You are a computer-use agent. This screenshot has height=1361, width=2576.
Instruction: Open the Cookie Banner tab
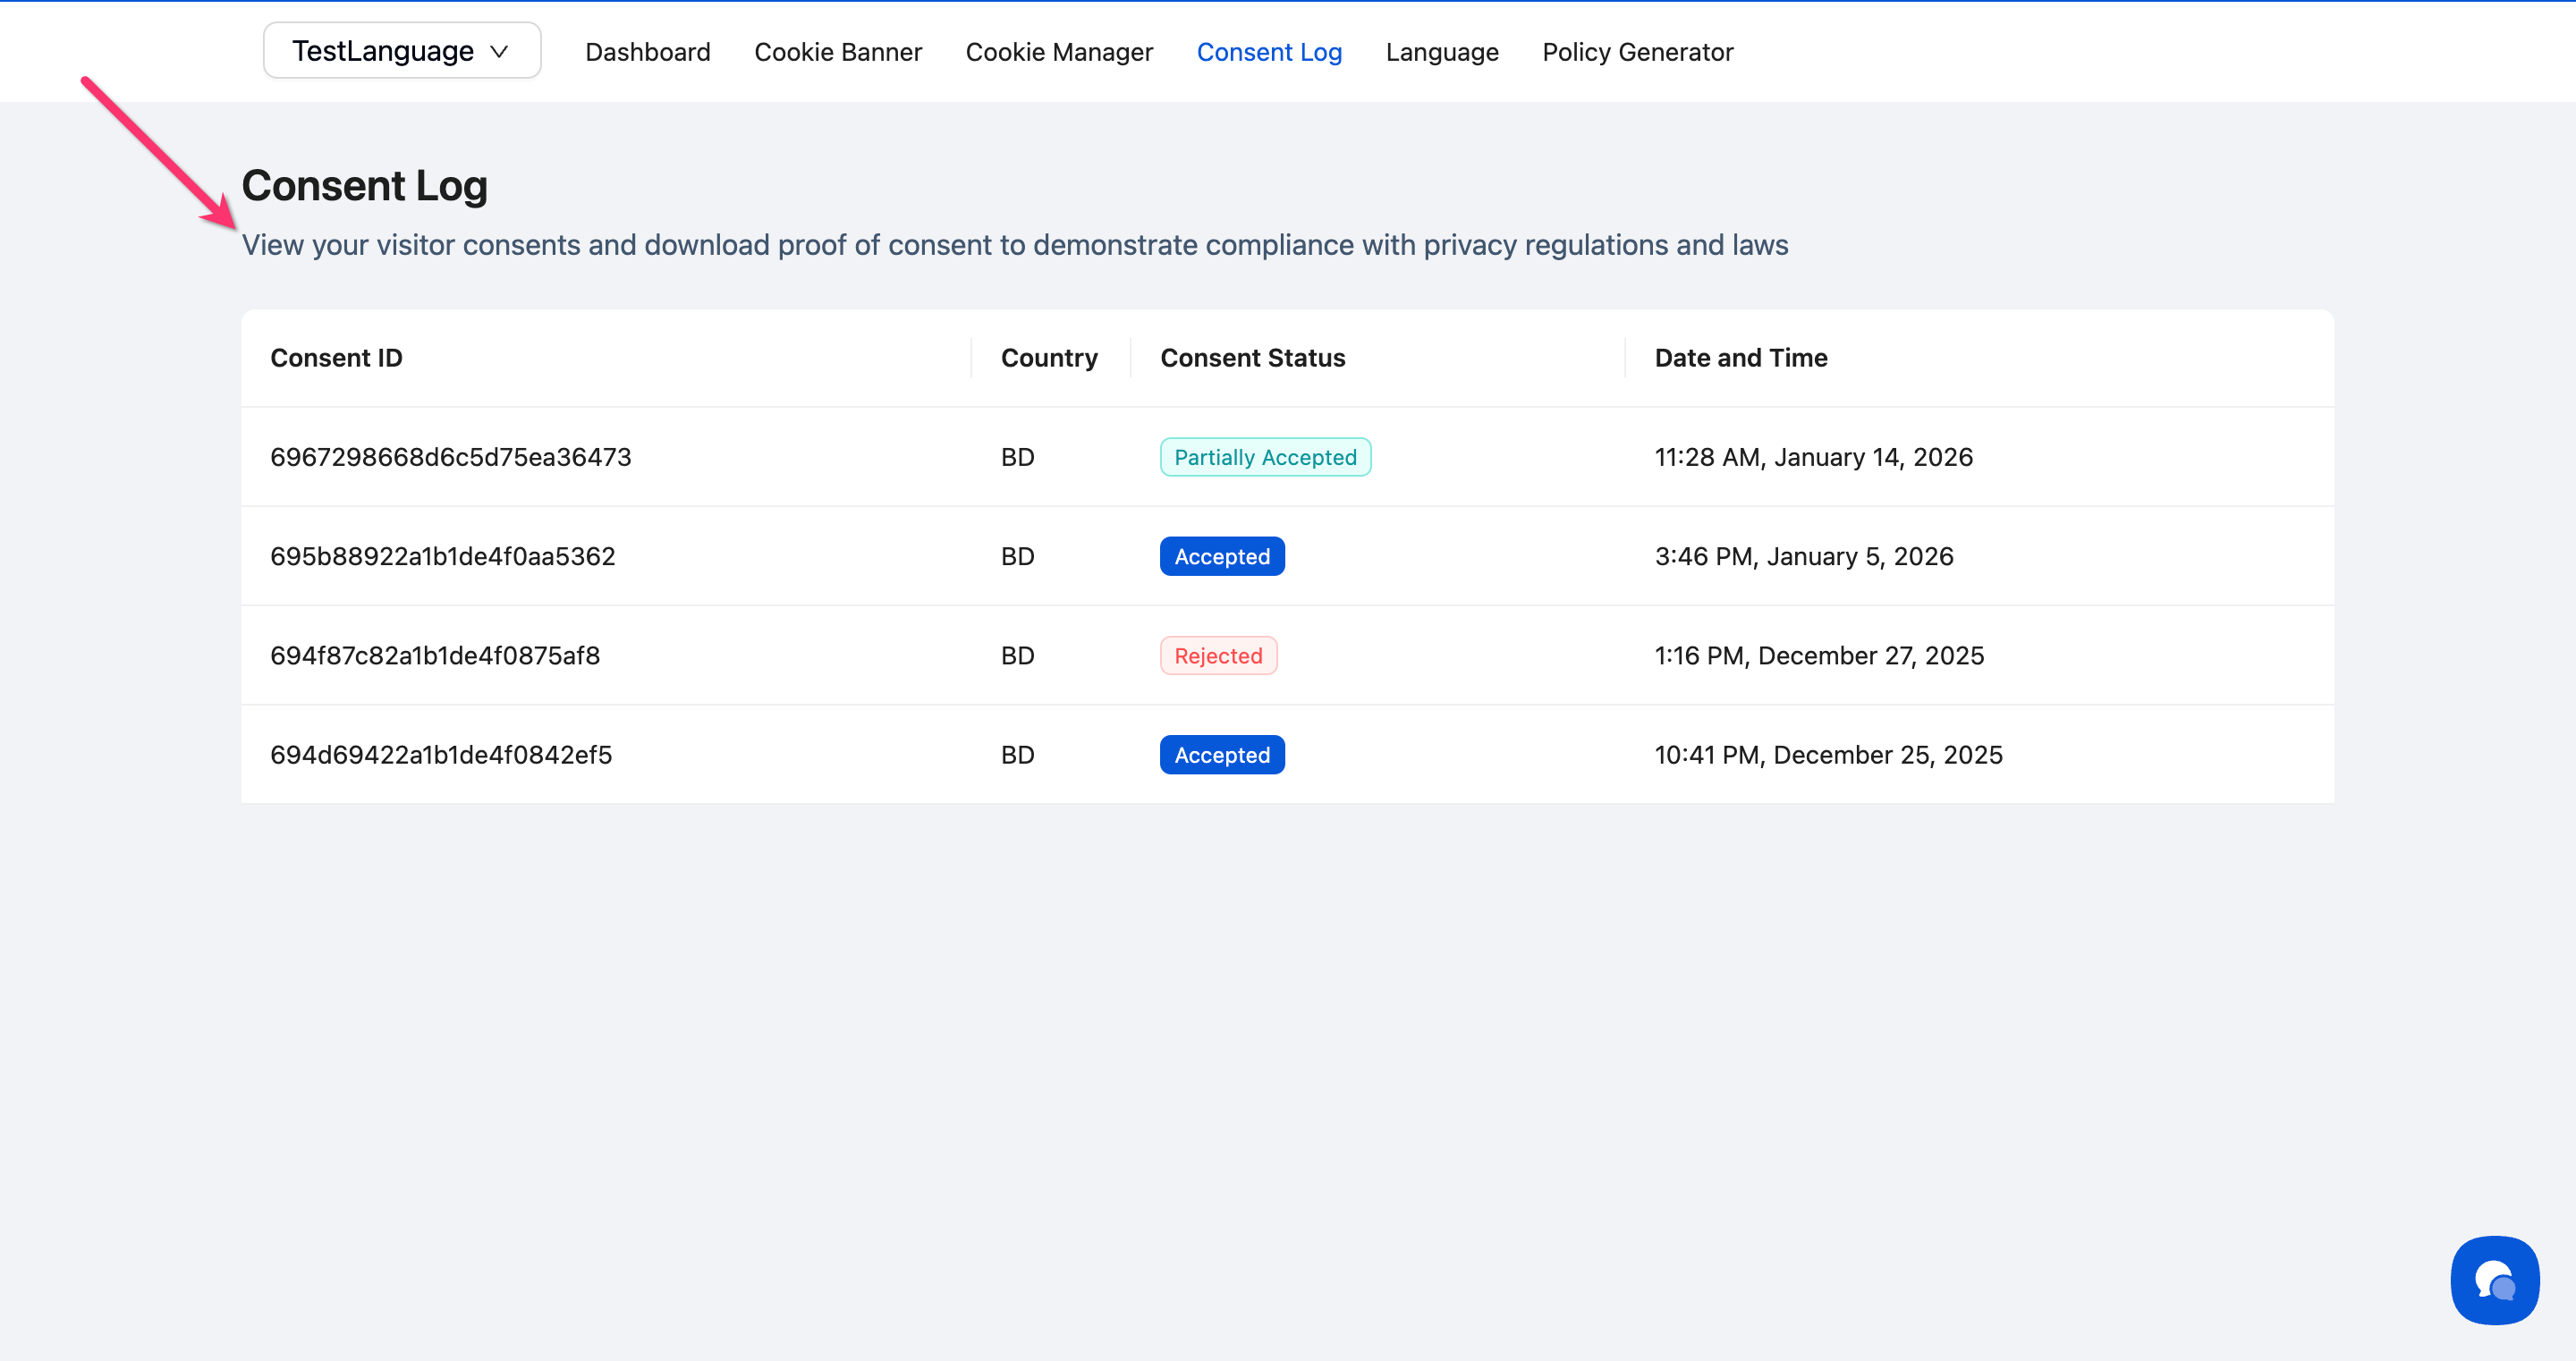[837, 52]
